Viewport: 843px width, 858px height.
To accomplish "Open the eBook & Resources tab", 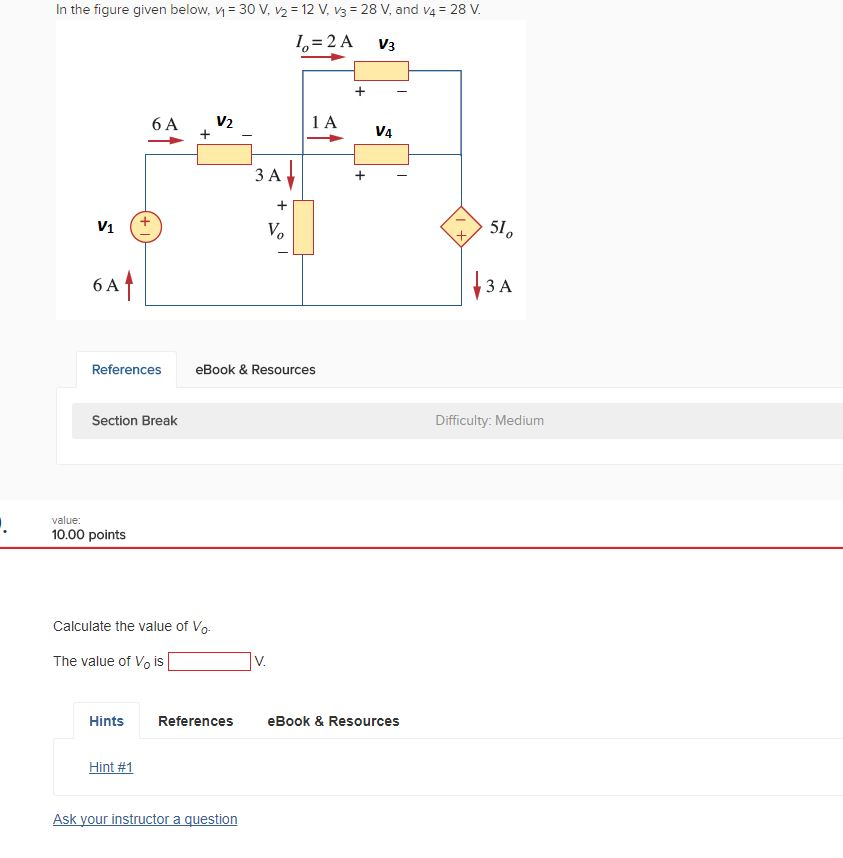I will [255, 369].
